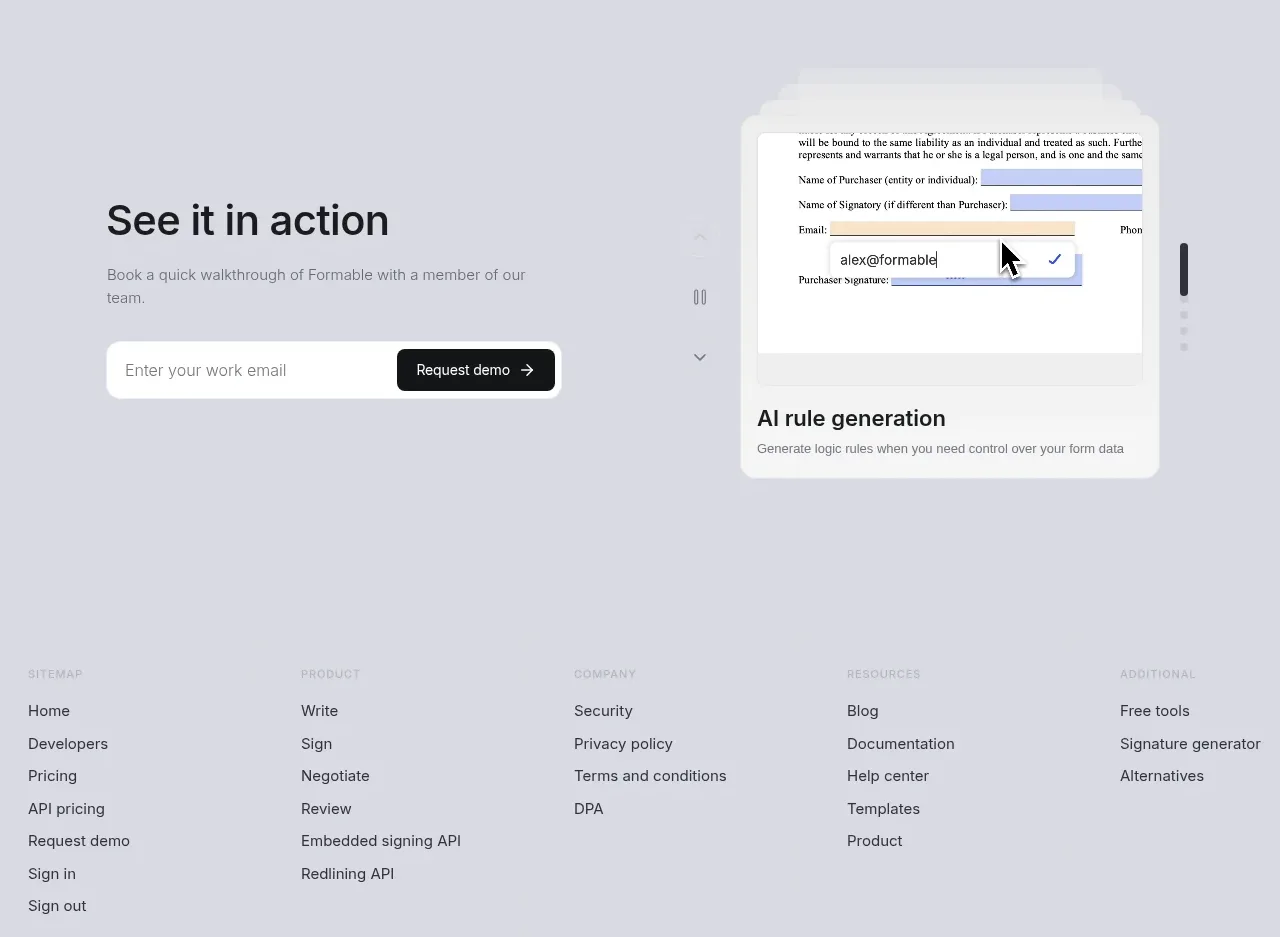This screenshot has height=937, width=1280.
Task: View the Alternatives page
Action: [1162, 776]
